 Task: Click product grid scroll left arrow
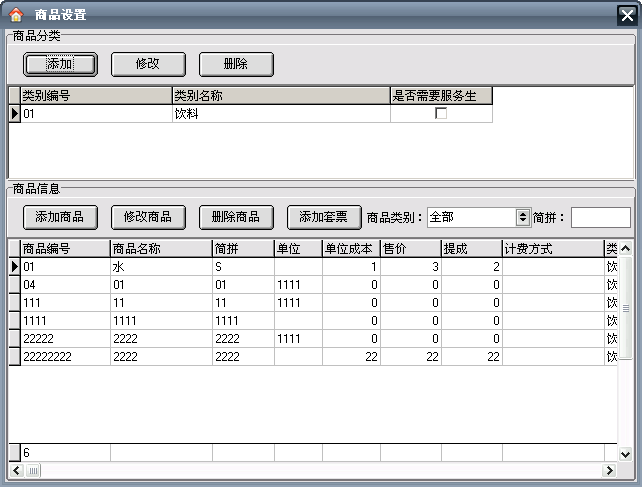(x=16, y=470)
